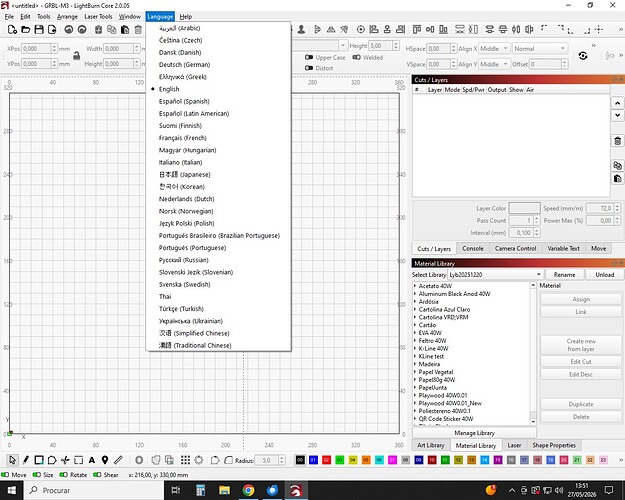Click the rotate refresh icon near Offset

pos(583,56)
